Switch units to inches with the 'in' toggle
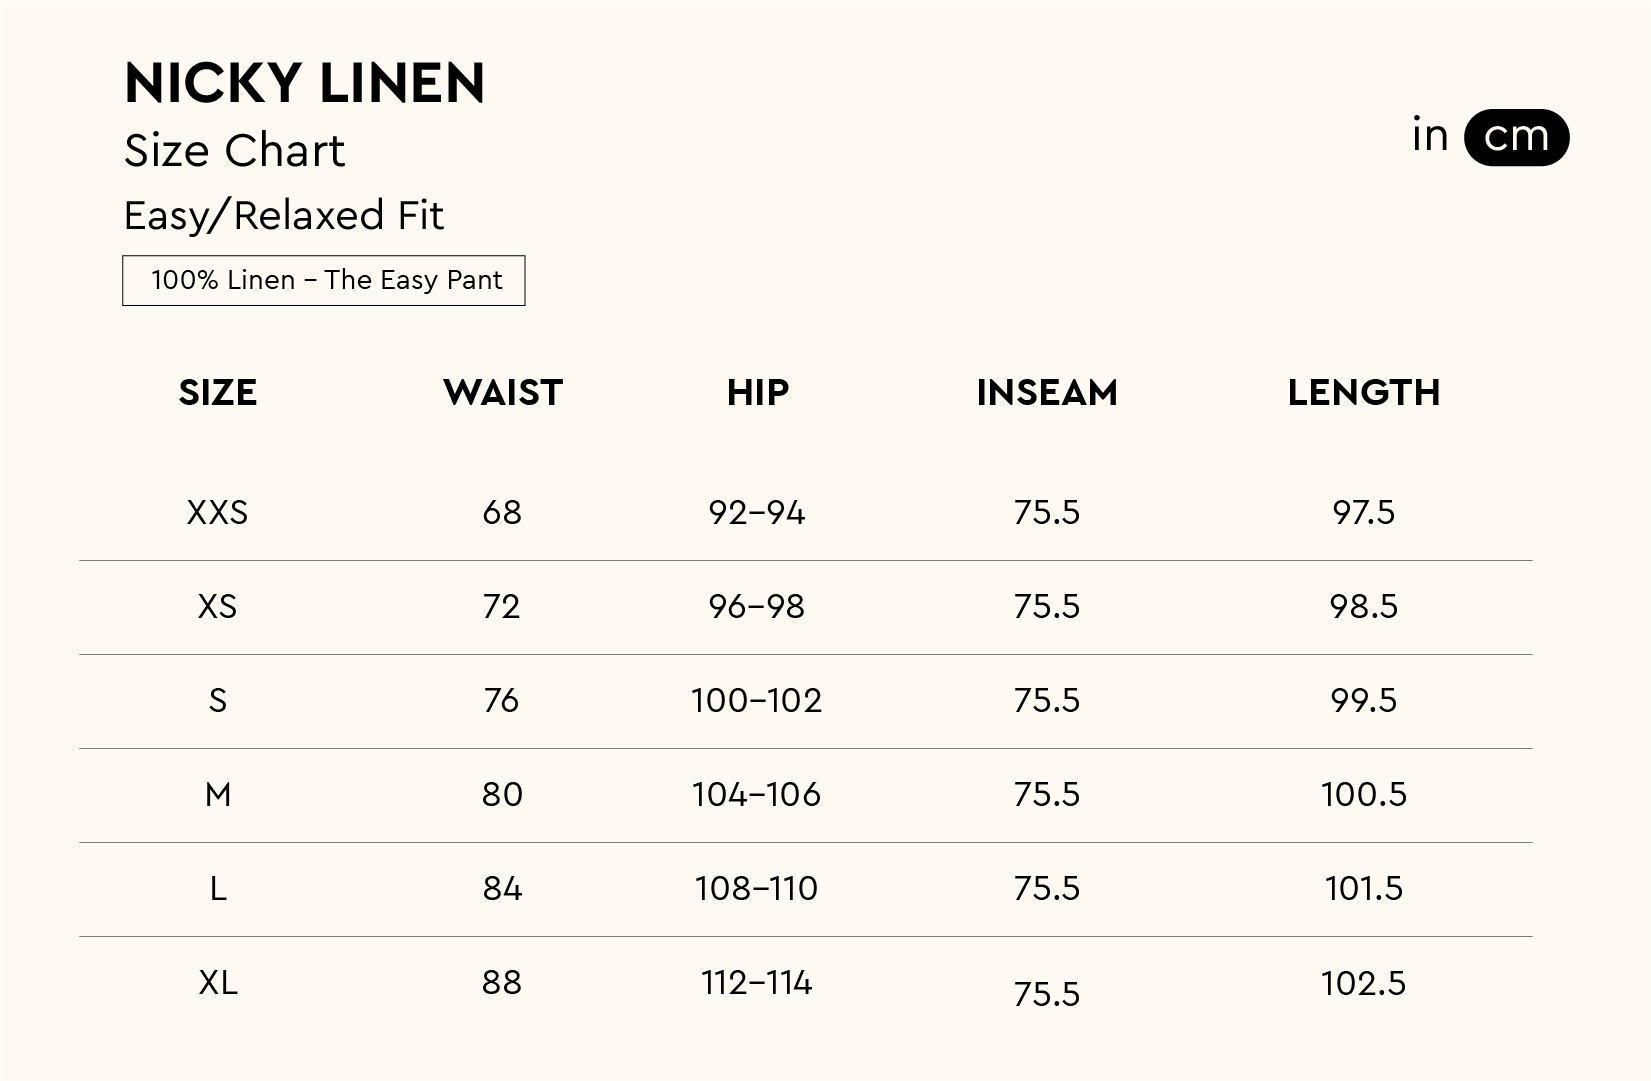Screen dimensions: 1651x1081 click(1430, 135)
